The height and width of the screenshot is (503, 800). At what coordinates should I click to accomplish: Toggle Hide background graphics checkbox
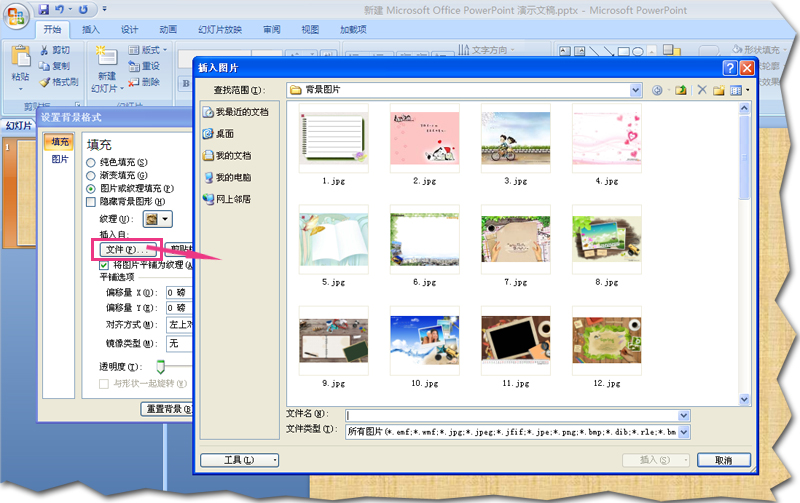[x=91, y=202]
